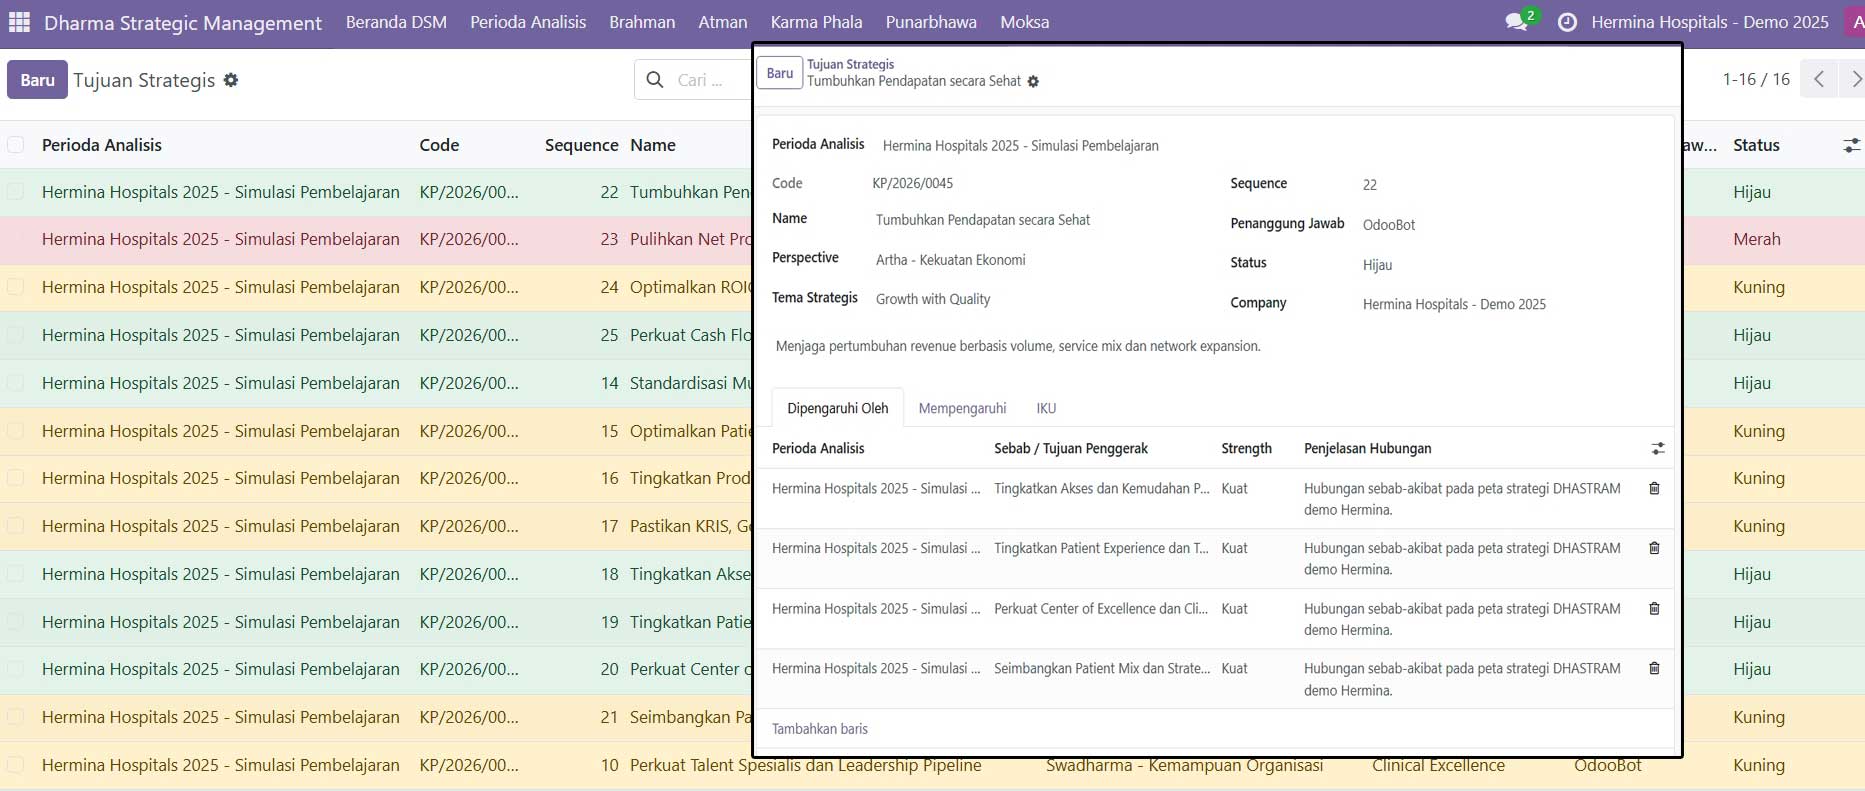The height and width of the screenshot is (791, 1865).
Task: Go to previous page of records
Action: coord(1819,79)
